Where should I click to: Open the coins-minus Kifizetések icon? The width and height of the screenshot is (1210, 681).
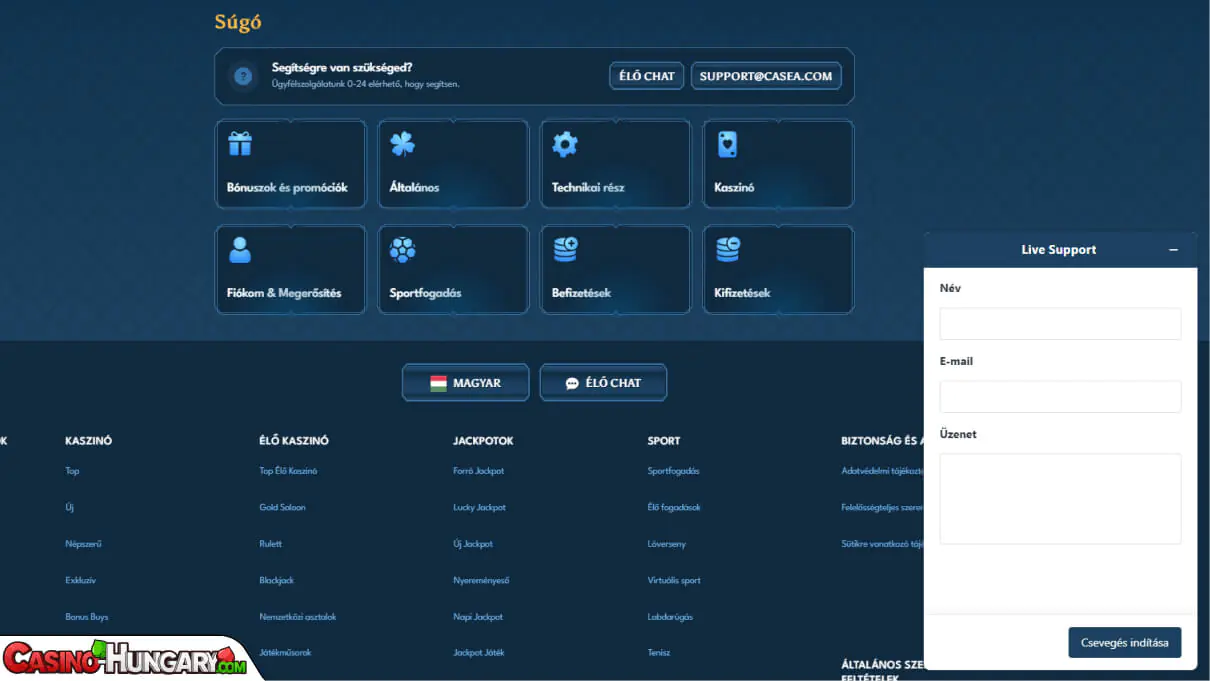tap(727, 250)
